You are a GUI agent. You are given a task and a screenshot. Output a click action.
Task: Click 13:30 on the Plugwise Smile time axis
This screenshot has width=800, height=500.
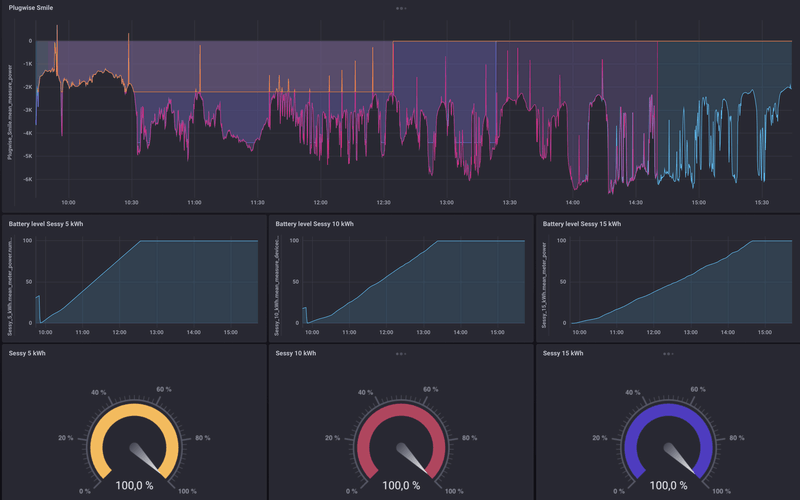[x=510, y=203]
